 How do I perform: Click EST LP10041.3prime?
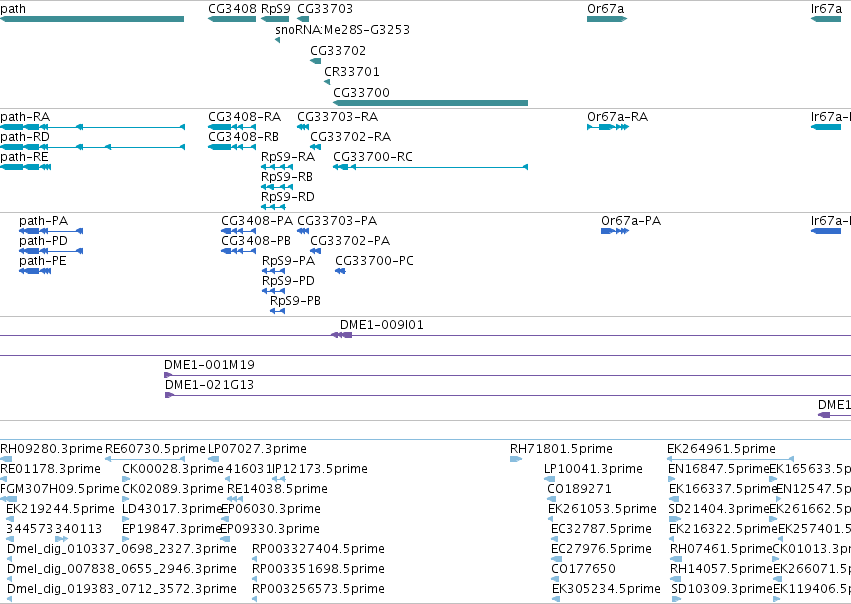(593, 469)
